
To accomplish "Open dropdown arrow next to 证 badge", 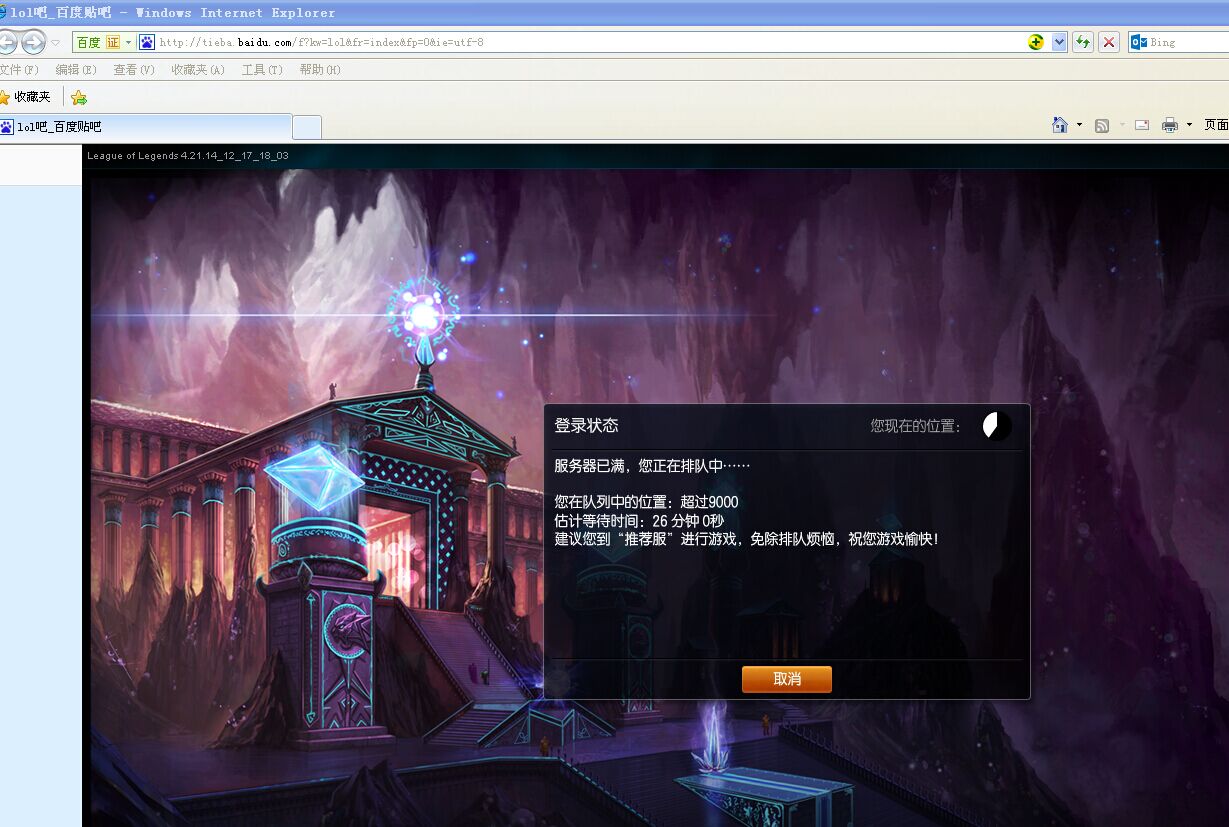I will click(128, 42).
